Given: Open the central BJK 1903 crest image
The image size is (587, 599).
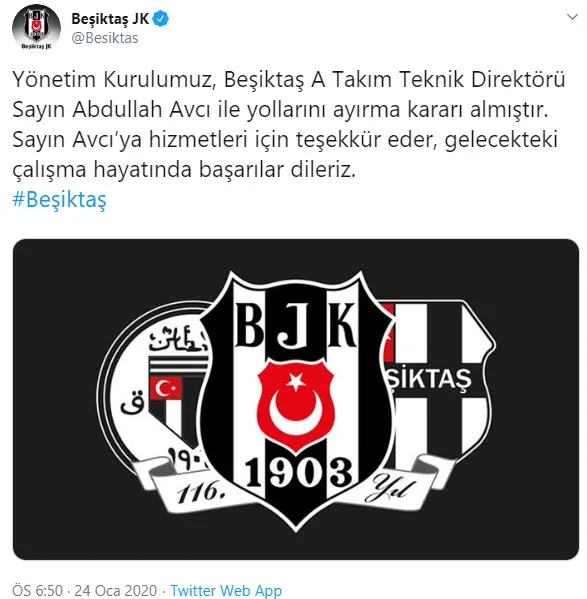Looking at the screenshot, I should pos(296,399).
